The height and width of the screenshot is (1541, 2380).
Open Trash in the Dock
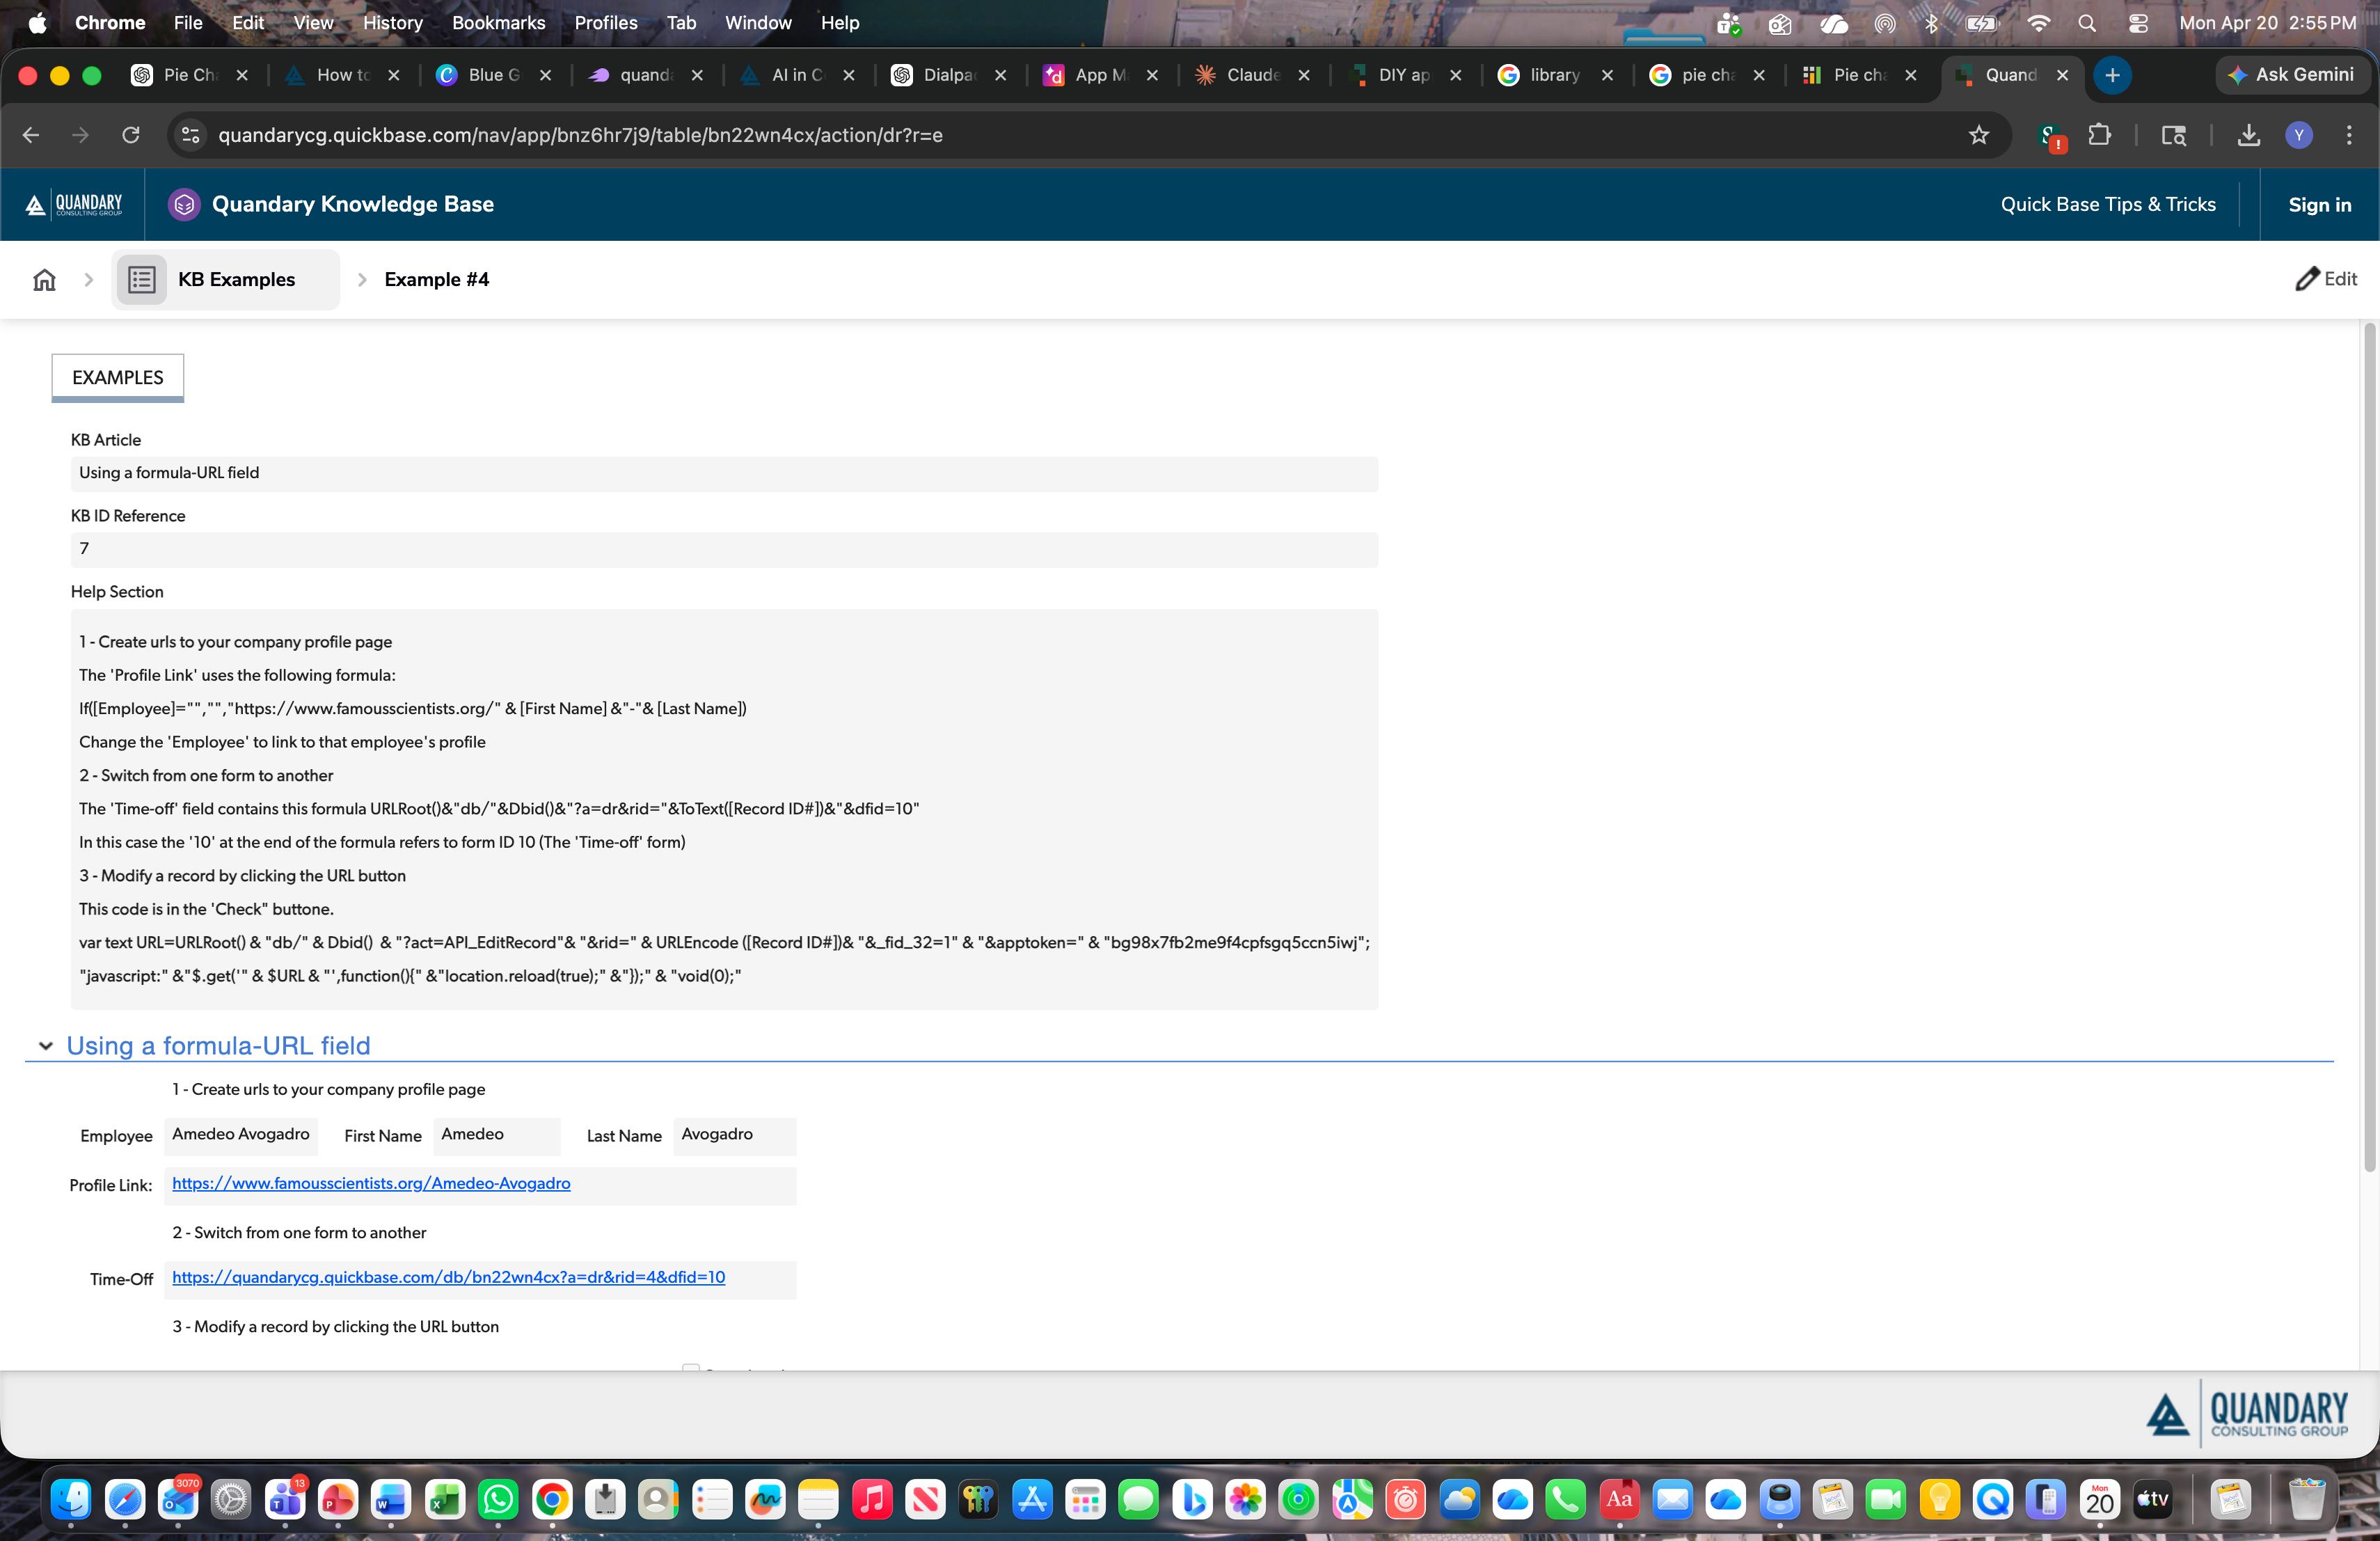pos(2306,1499)
